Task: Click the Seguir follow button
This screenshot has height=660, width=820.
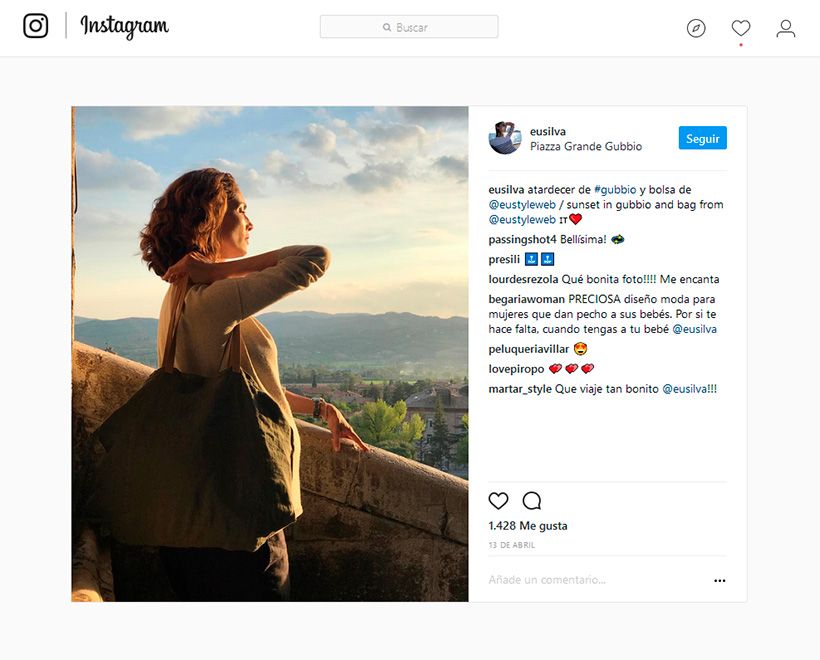Action: (x=702, y=138)
